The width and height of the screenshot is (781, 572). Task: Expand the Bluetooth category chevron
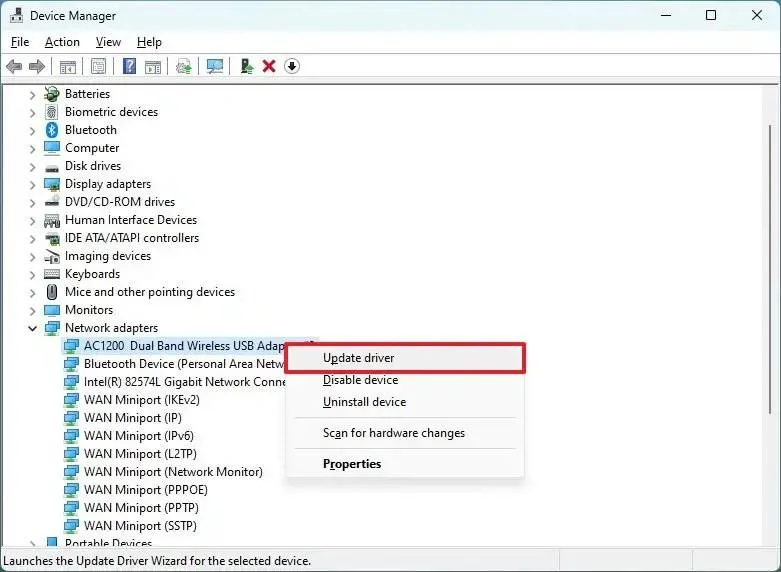click(x=32, y=131)
